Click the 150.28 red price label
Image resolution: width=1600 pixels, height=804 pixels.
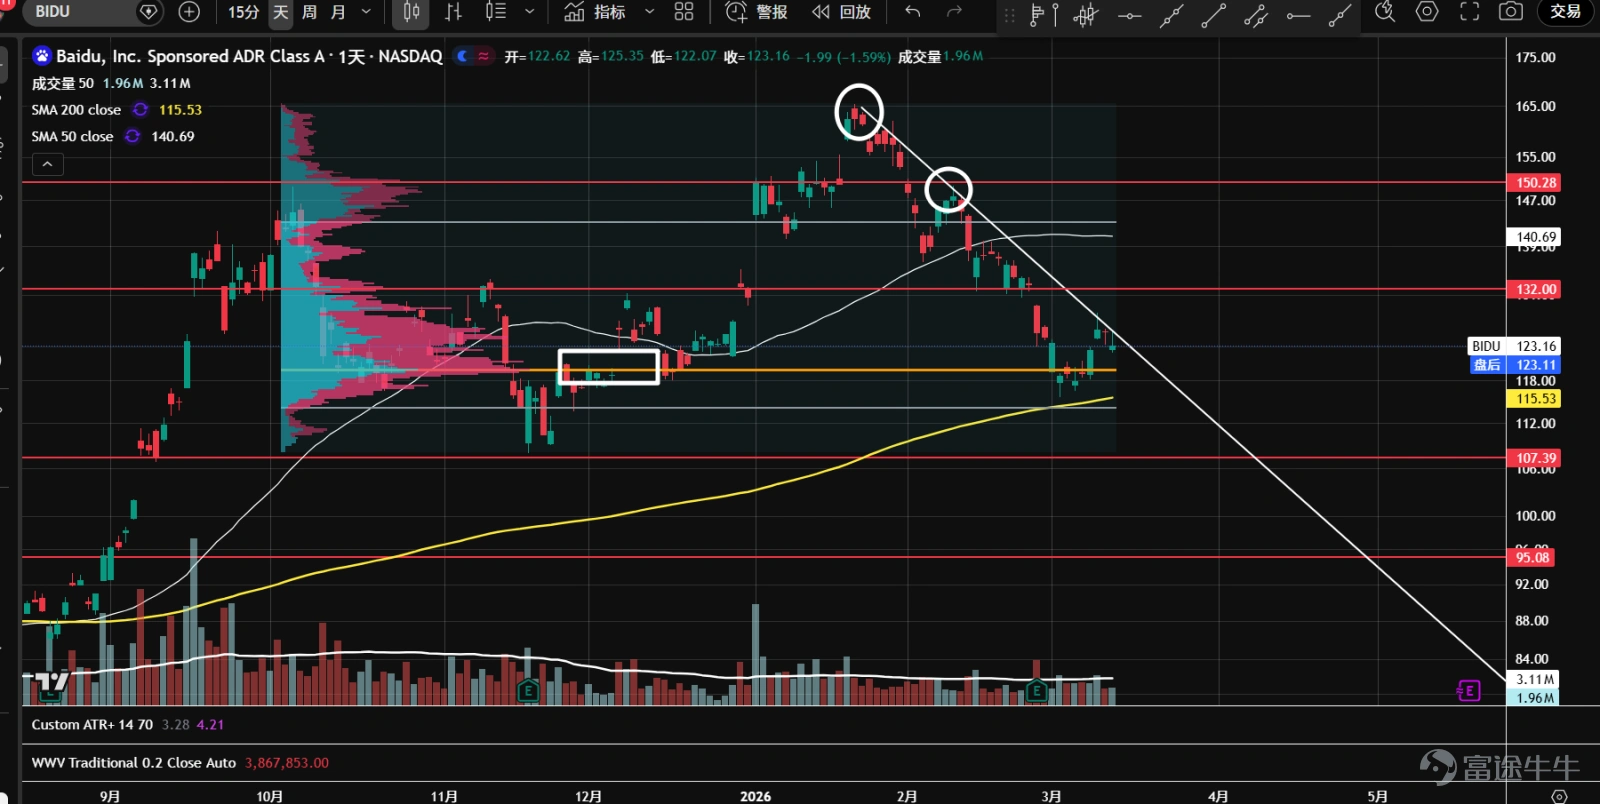[x=1535, y=182]
